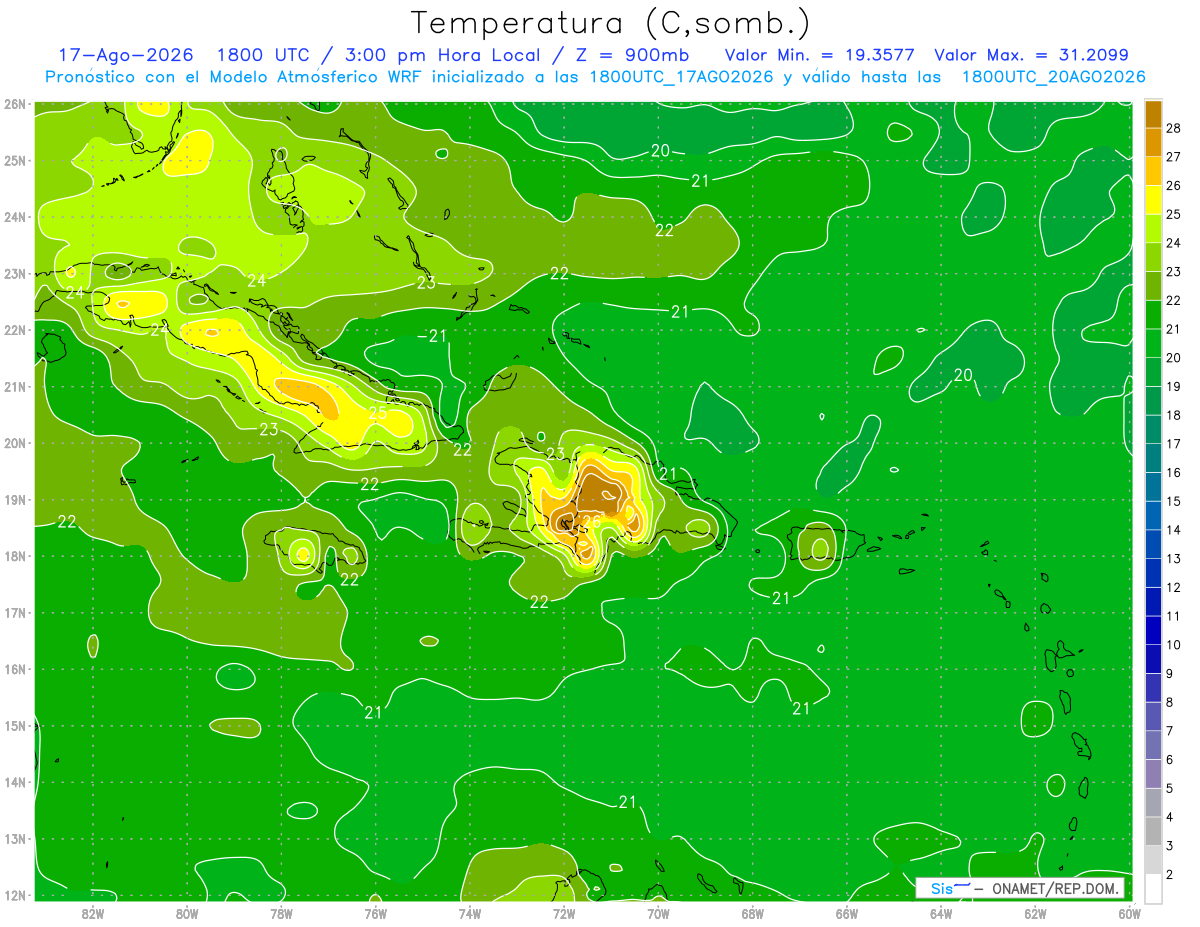Image resolution: width=1200 pixels, height=927 pixels.
Task: Click the latitude axis label "25N"
Action: point(14,160)
